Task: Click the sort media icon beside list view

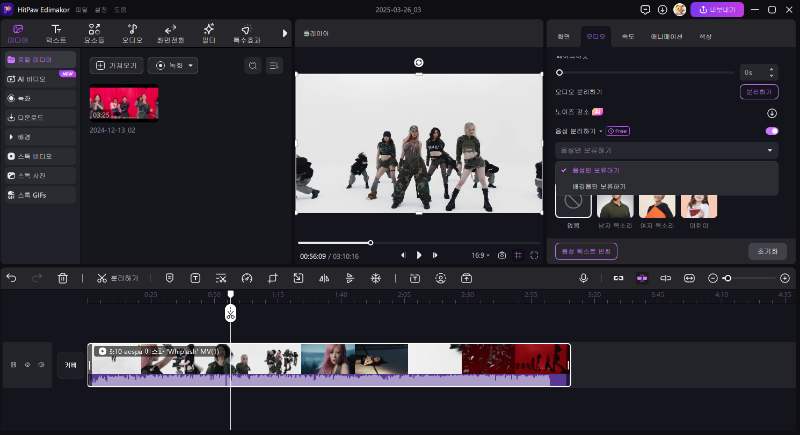Action: pyautogui.click(x=253, y=65)
